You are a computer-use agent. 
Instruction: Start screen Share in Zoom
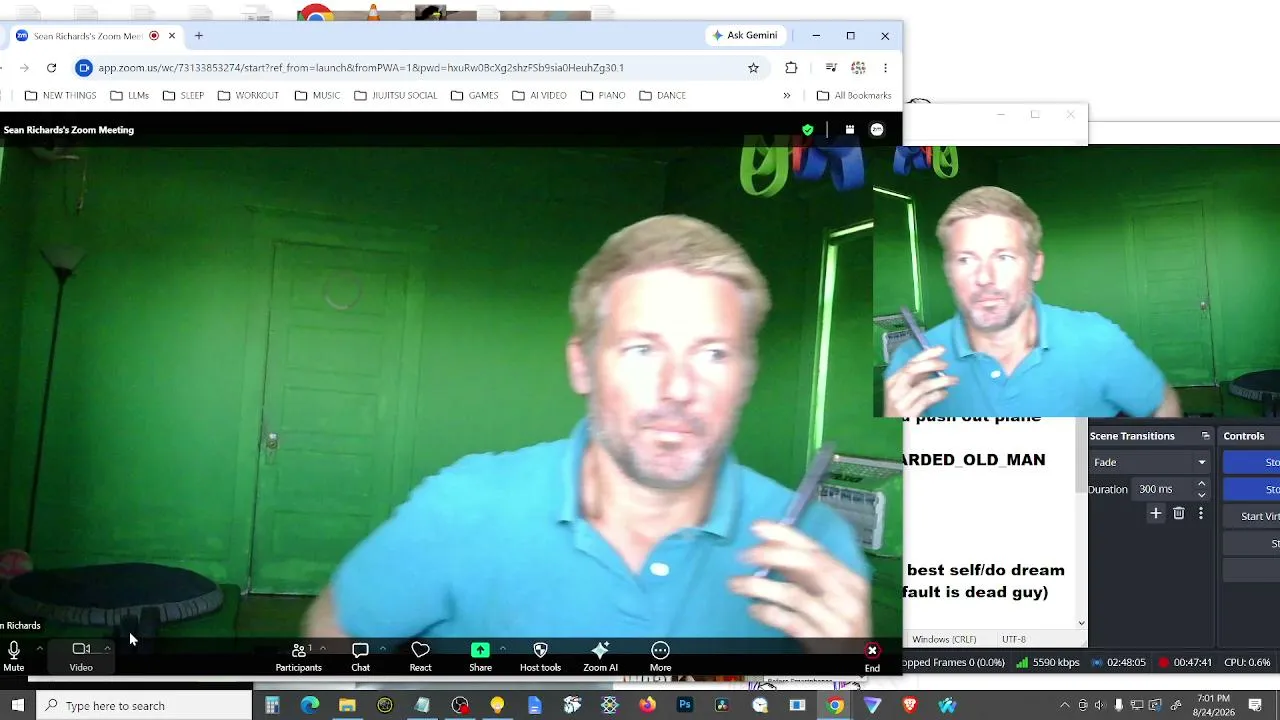(480, 656)
